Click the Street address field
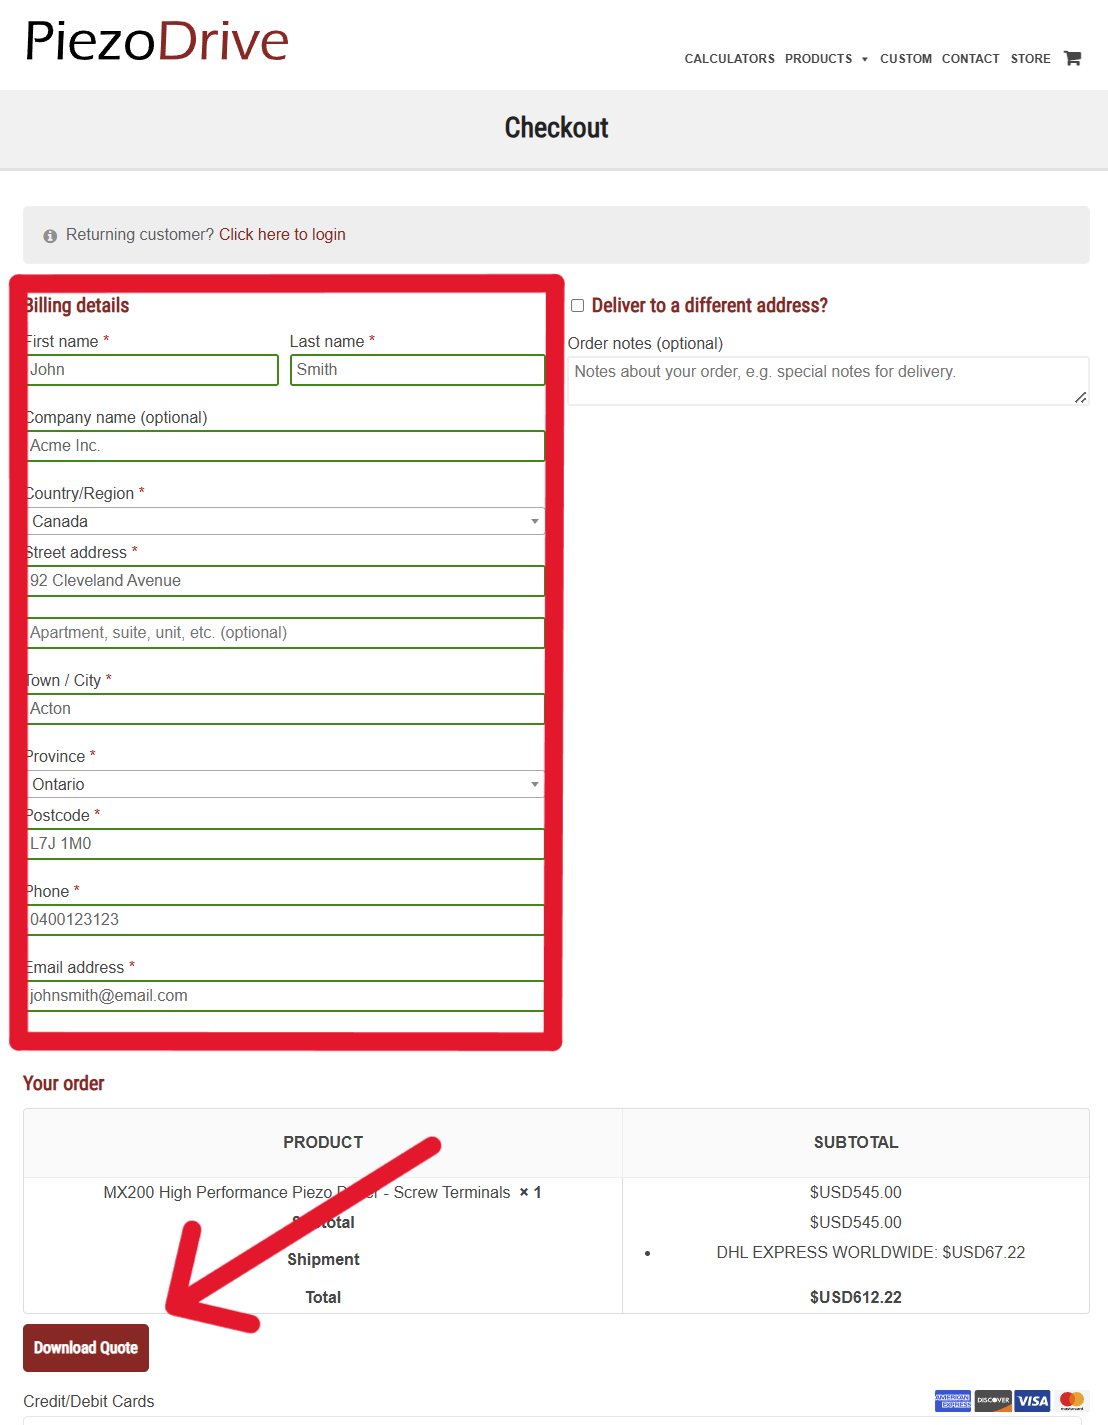The width and height of the screenshot is (1108, 1425). pyautogui.click(x=286, y=581)
